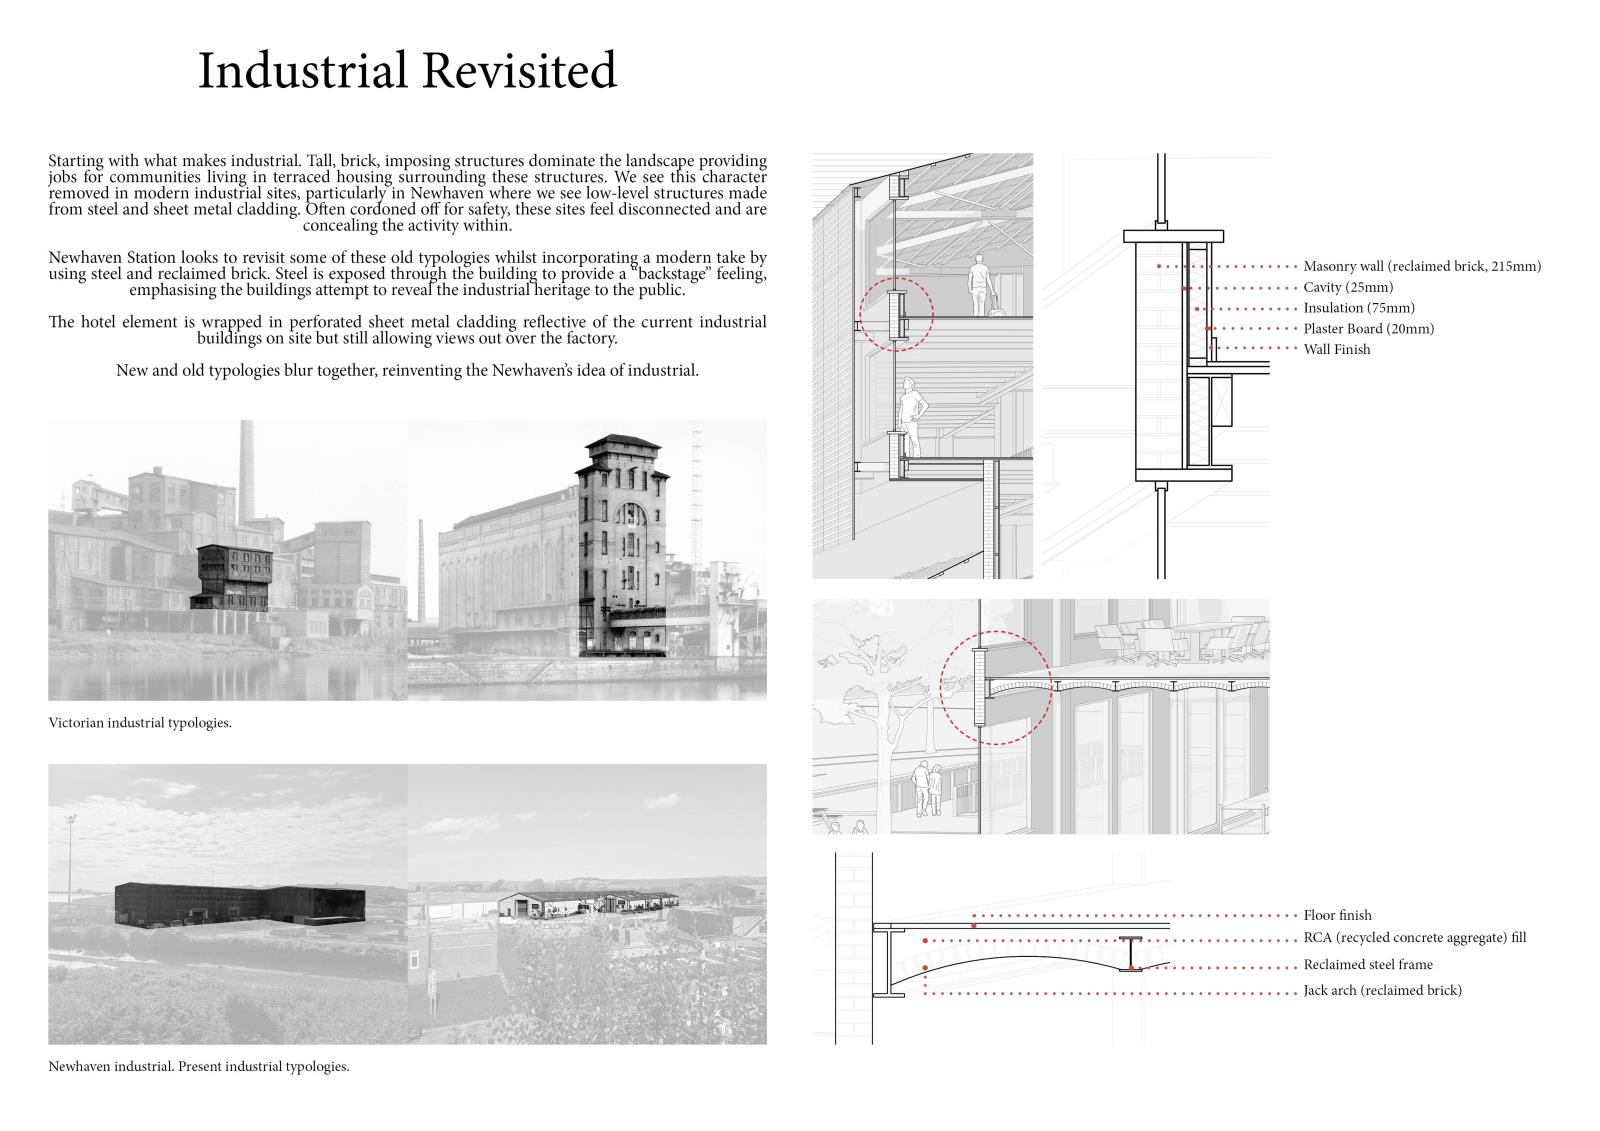Click the red steel I-beam in floor detail
Screen dimensions: 1600x1131
coord(1131,954)
